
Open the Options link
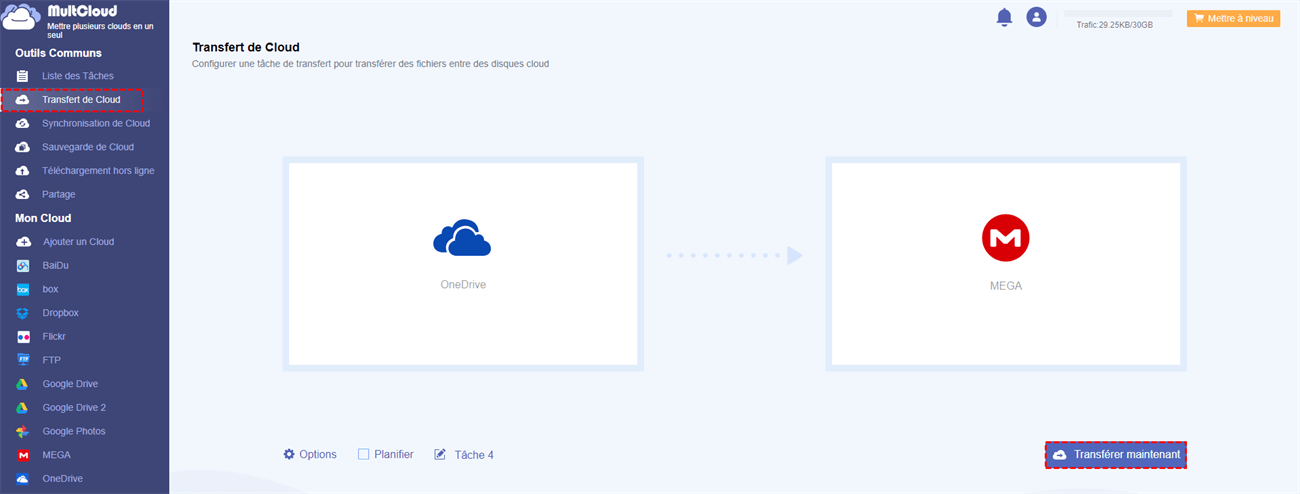pyautogui.click(x=318, y=454)
